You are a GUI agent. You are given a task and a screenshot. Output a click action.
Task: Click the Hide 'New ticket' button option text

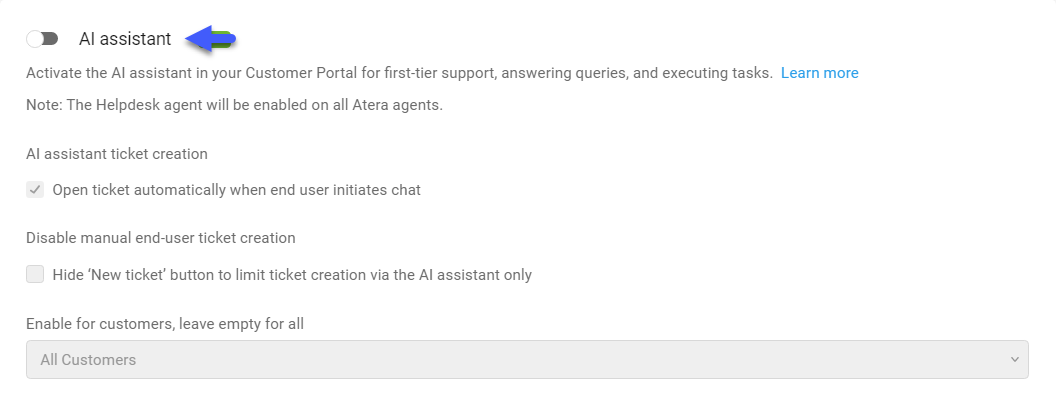point(292,275)
